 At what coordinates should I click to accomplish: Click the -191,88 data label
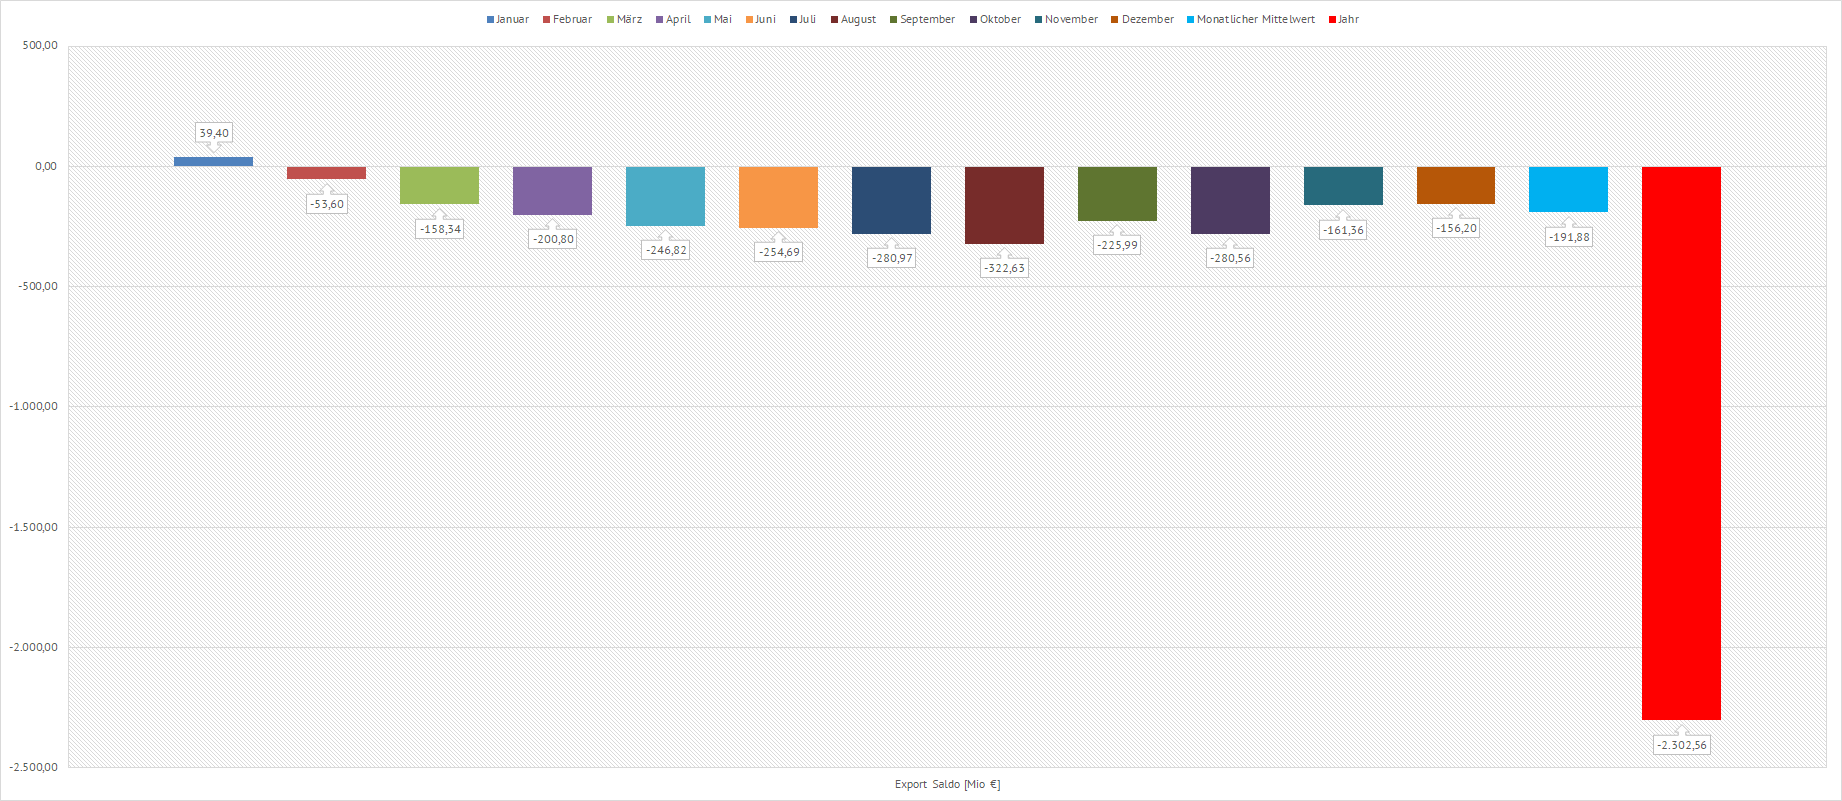(1569, 237)
